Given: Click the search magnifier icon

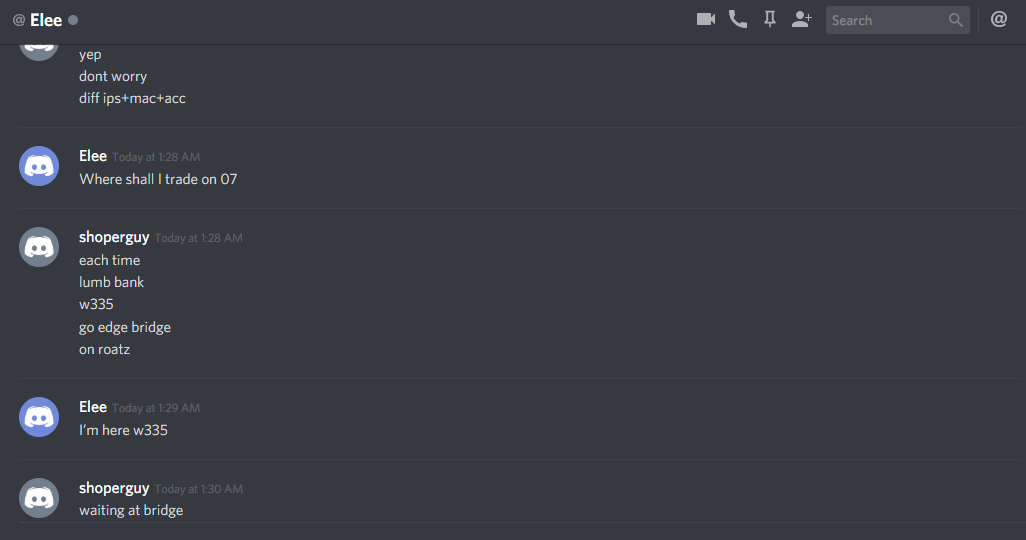Looking at the screenshot, I should (955, 20).
